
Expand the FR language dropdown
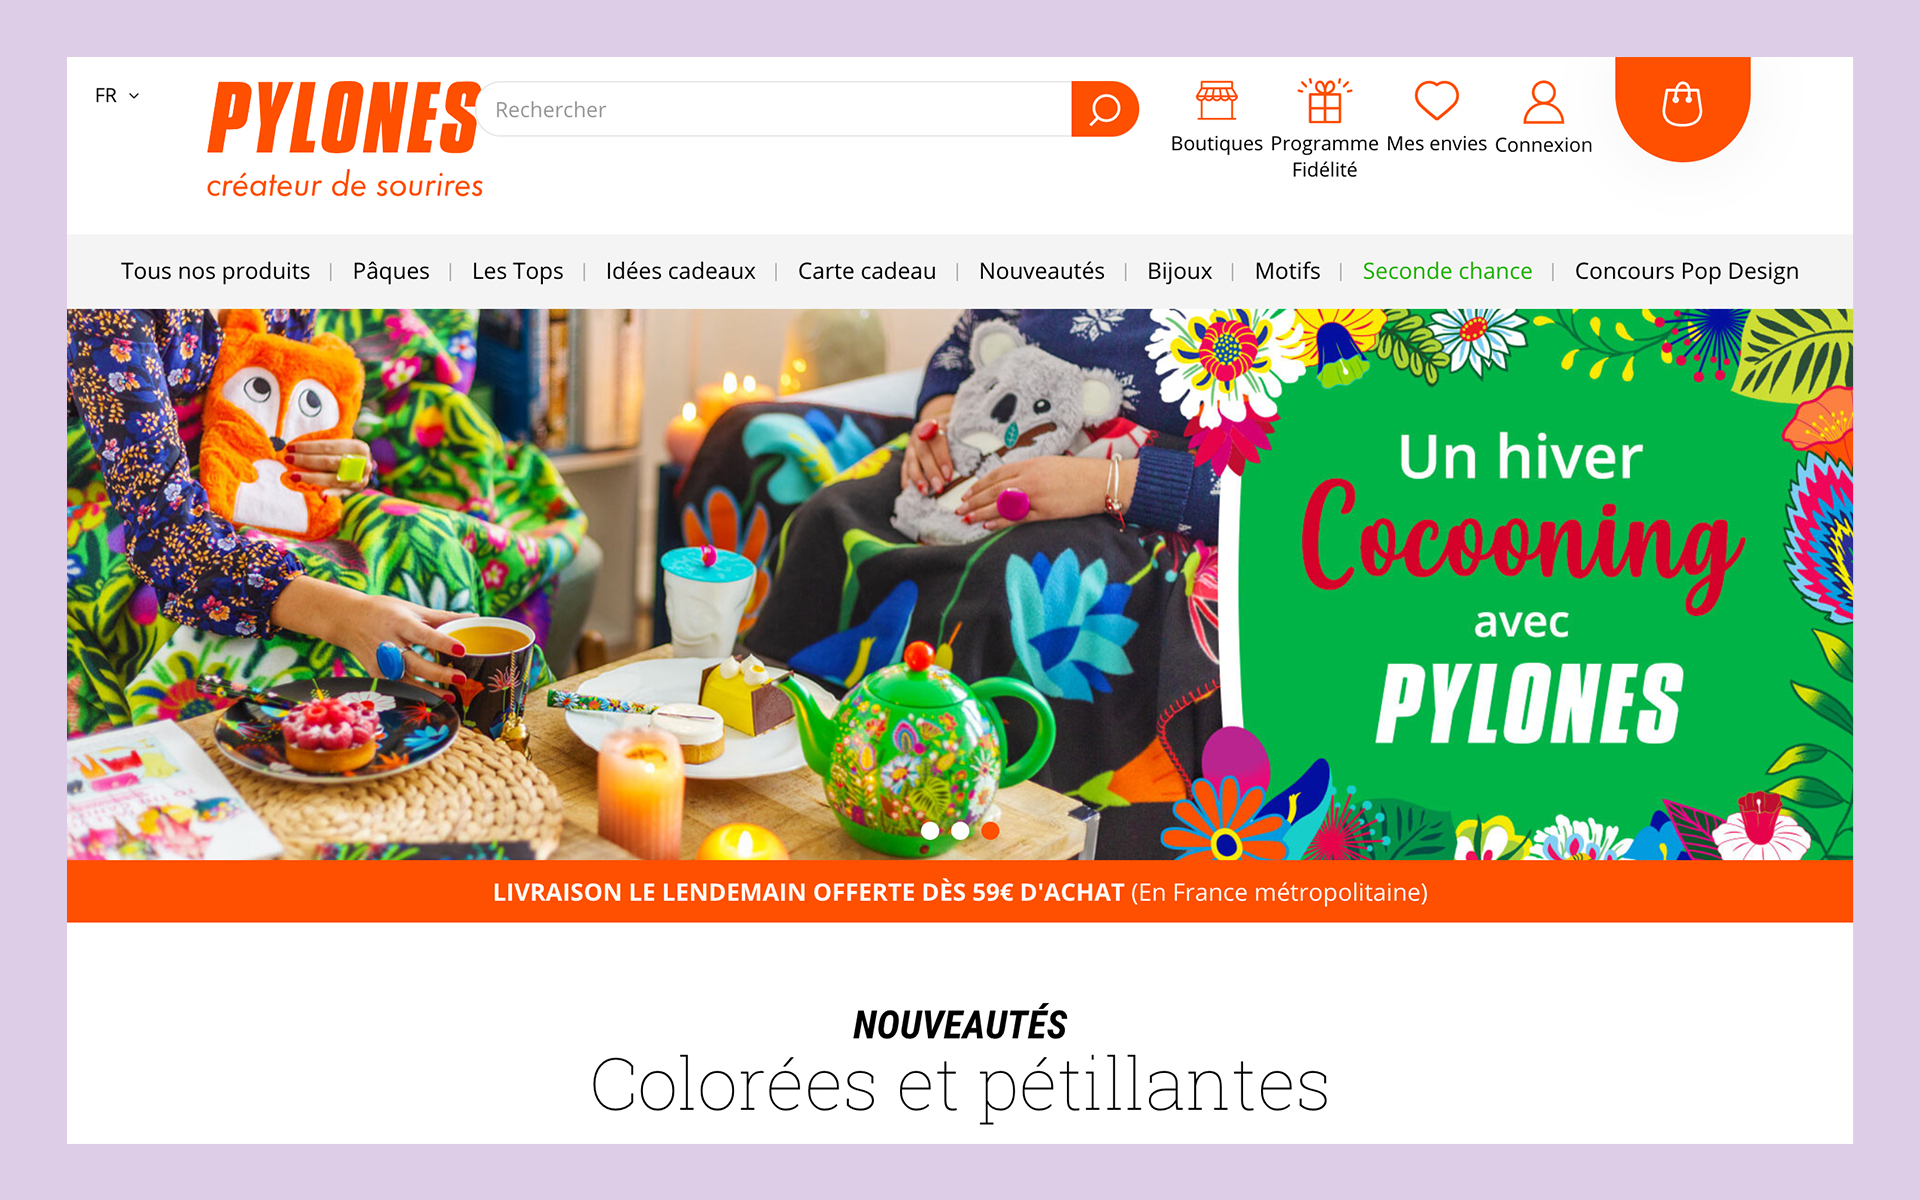tap(117, 95)
